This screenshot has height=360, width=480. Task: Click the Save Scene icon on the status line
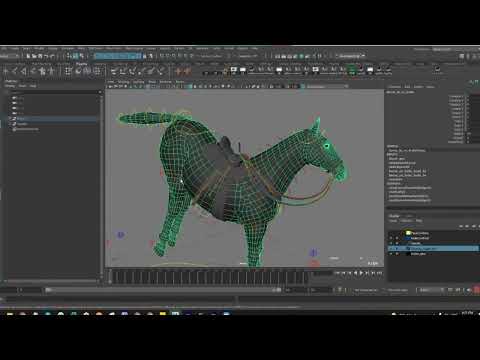point(40,56)
